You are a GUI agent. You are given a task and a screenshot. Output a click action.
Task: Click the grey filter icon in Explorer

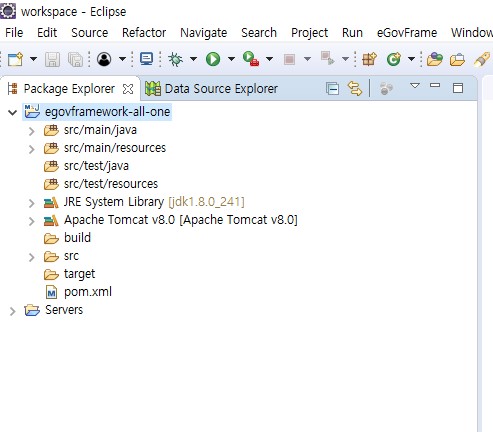pyautogui.click(x=386, y=89)
